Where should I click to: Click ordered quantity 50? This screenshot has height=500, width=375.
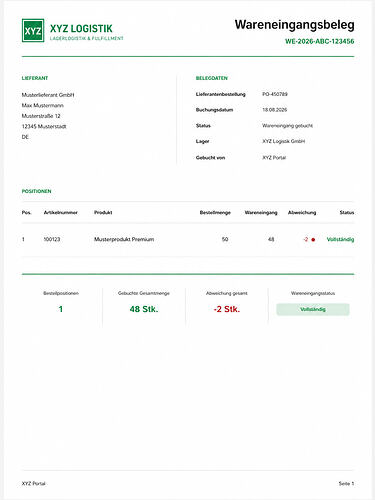[x=225, y=239]
